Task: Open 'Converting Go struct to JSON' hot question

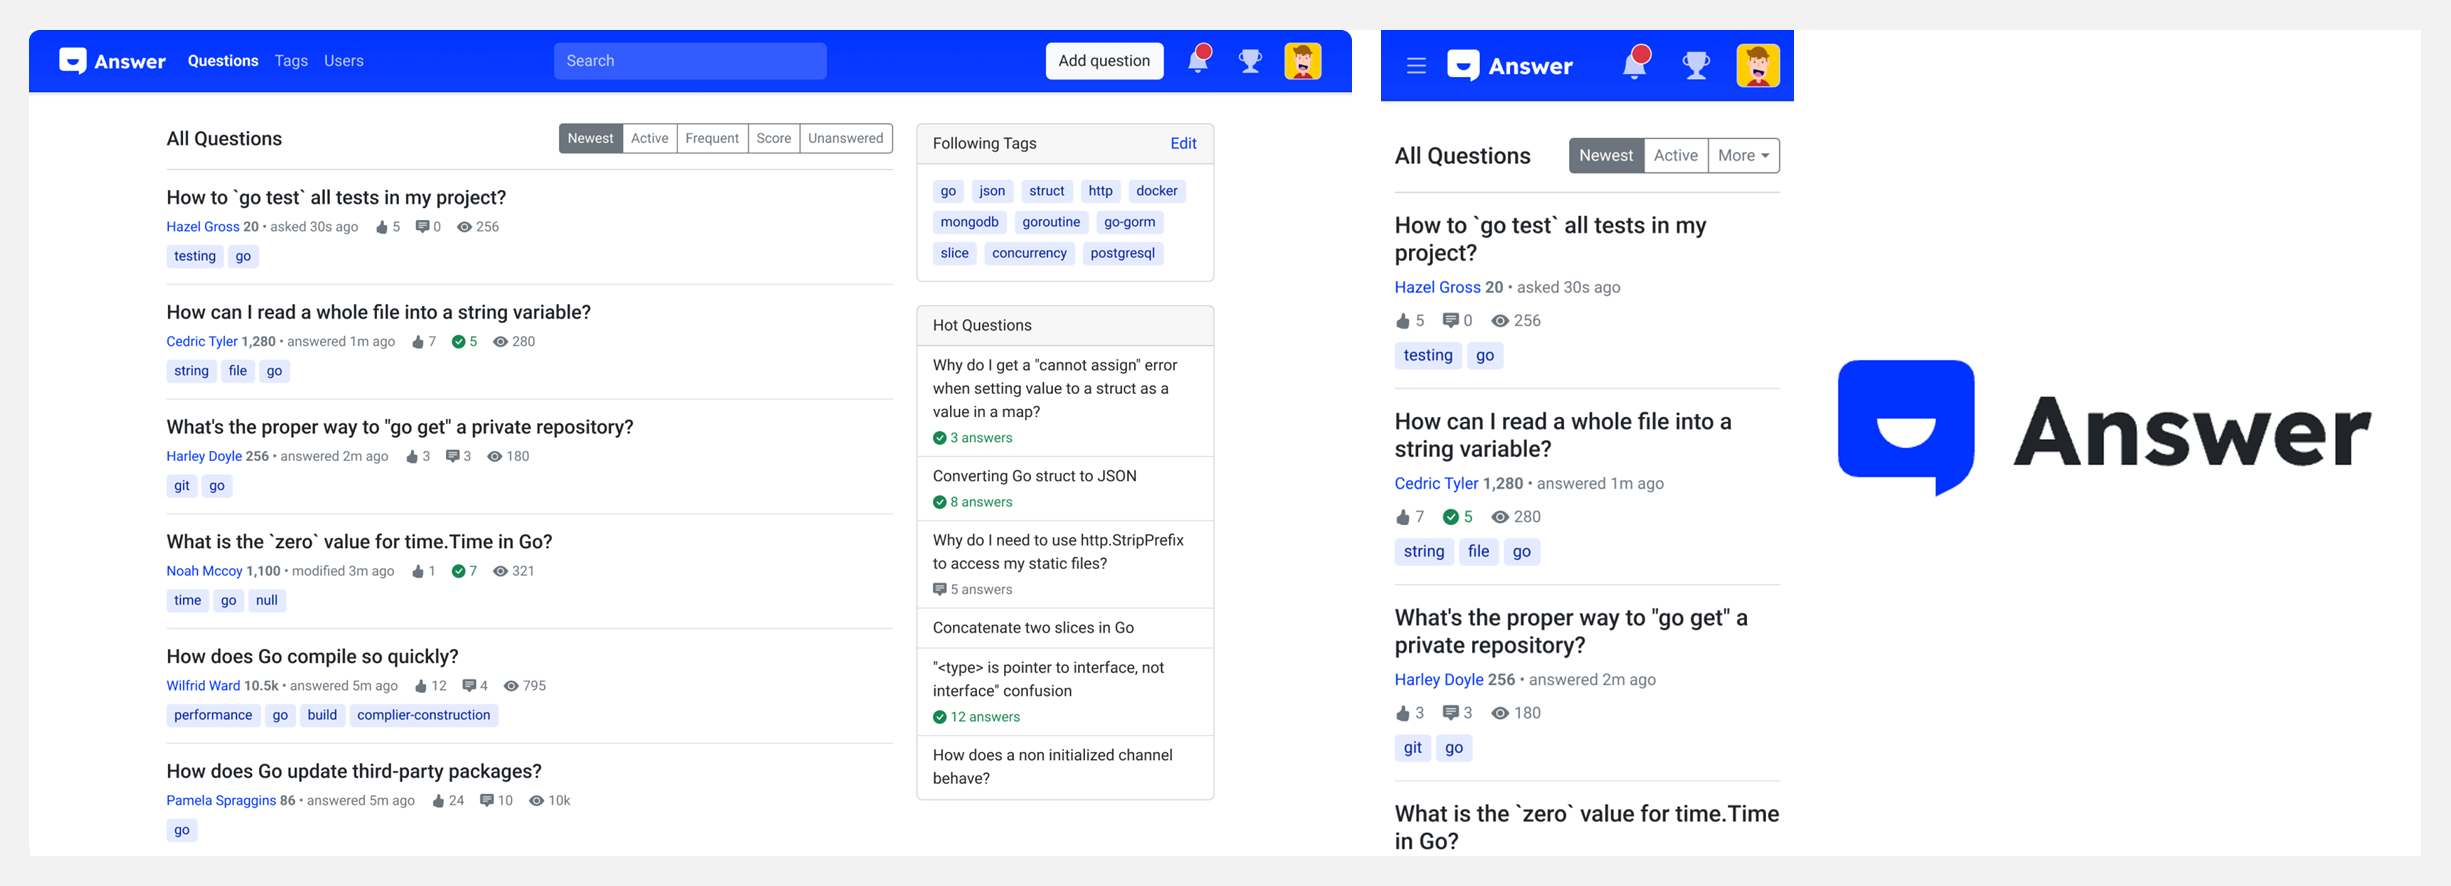Action: pos(1034,476)
